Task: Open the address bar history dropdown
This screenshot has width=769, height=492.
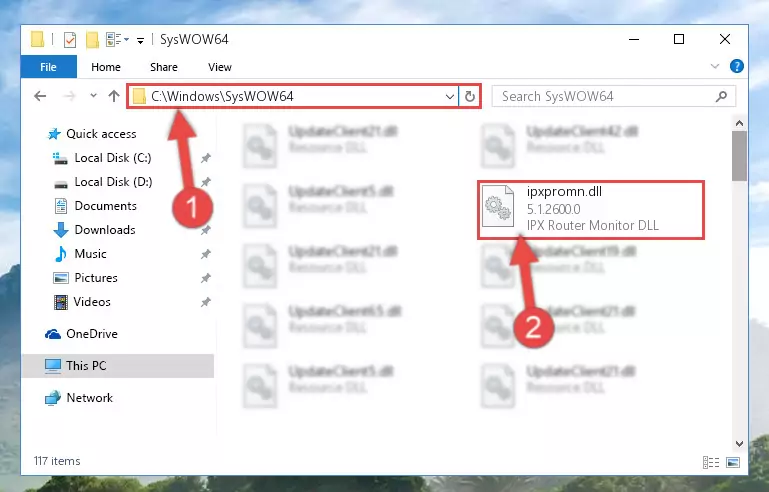Action: (x=449, y=97)
